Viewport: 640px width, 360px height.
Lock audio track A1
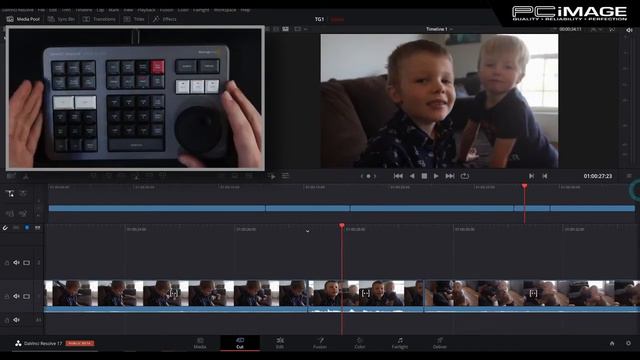[x=7, y=320]
